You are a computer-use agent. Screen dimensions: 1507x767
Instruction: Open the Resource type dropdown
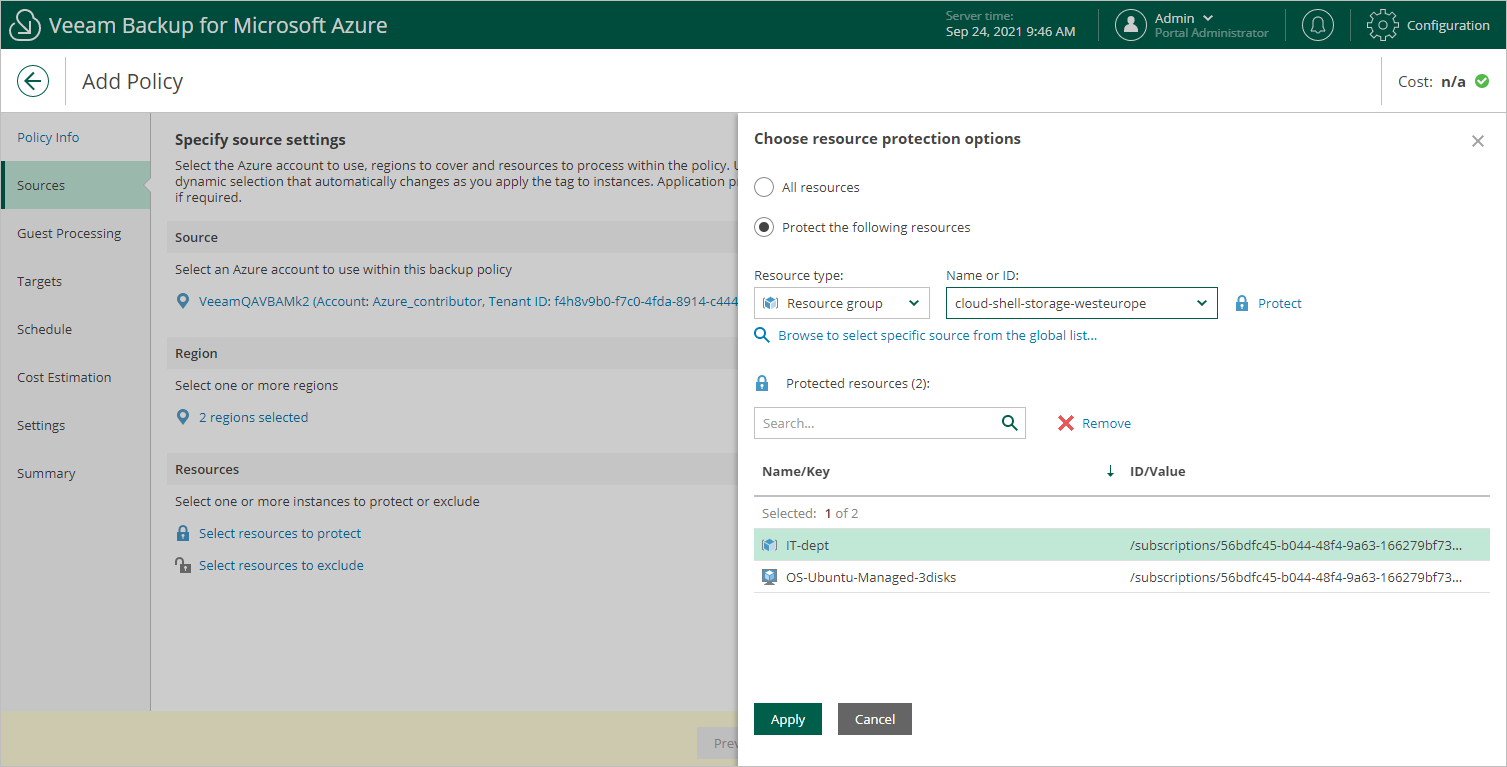pyautogui.click(x=842, y=303)
